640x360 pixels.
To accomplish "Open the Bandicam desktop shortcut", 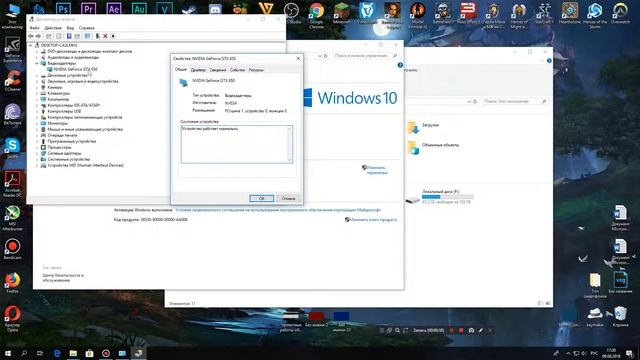I will 13,249.
